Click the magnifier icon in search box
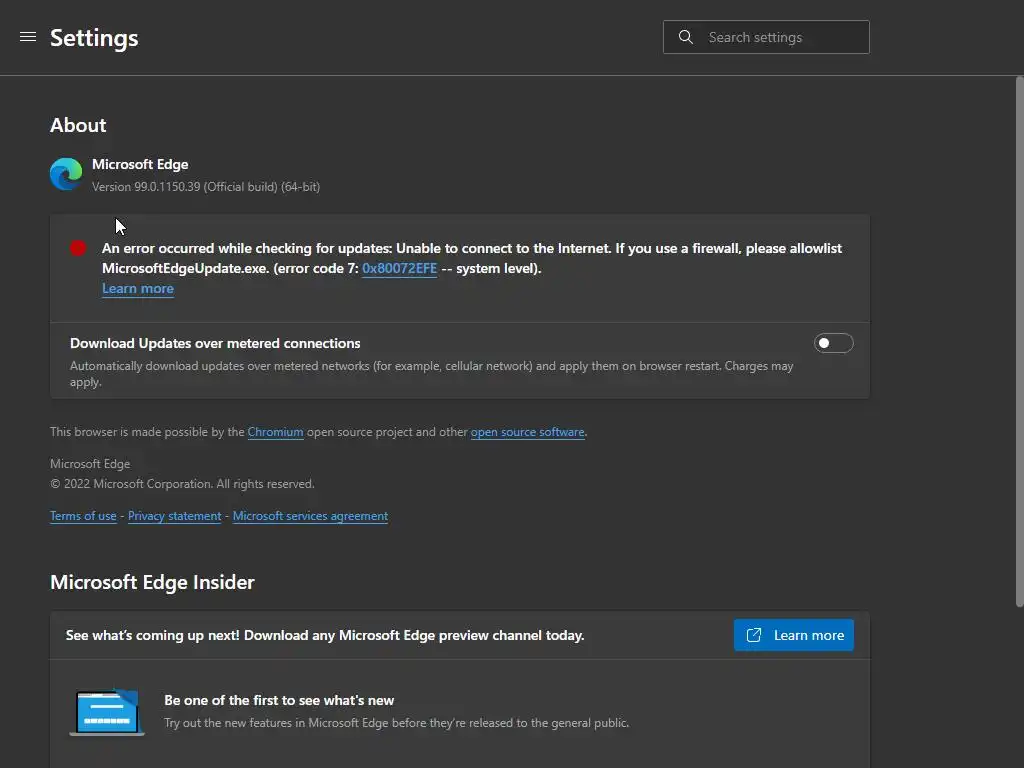Screen dimensions: 1024x768 point(686,37)
